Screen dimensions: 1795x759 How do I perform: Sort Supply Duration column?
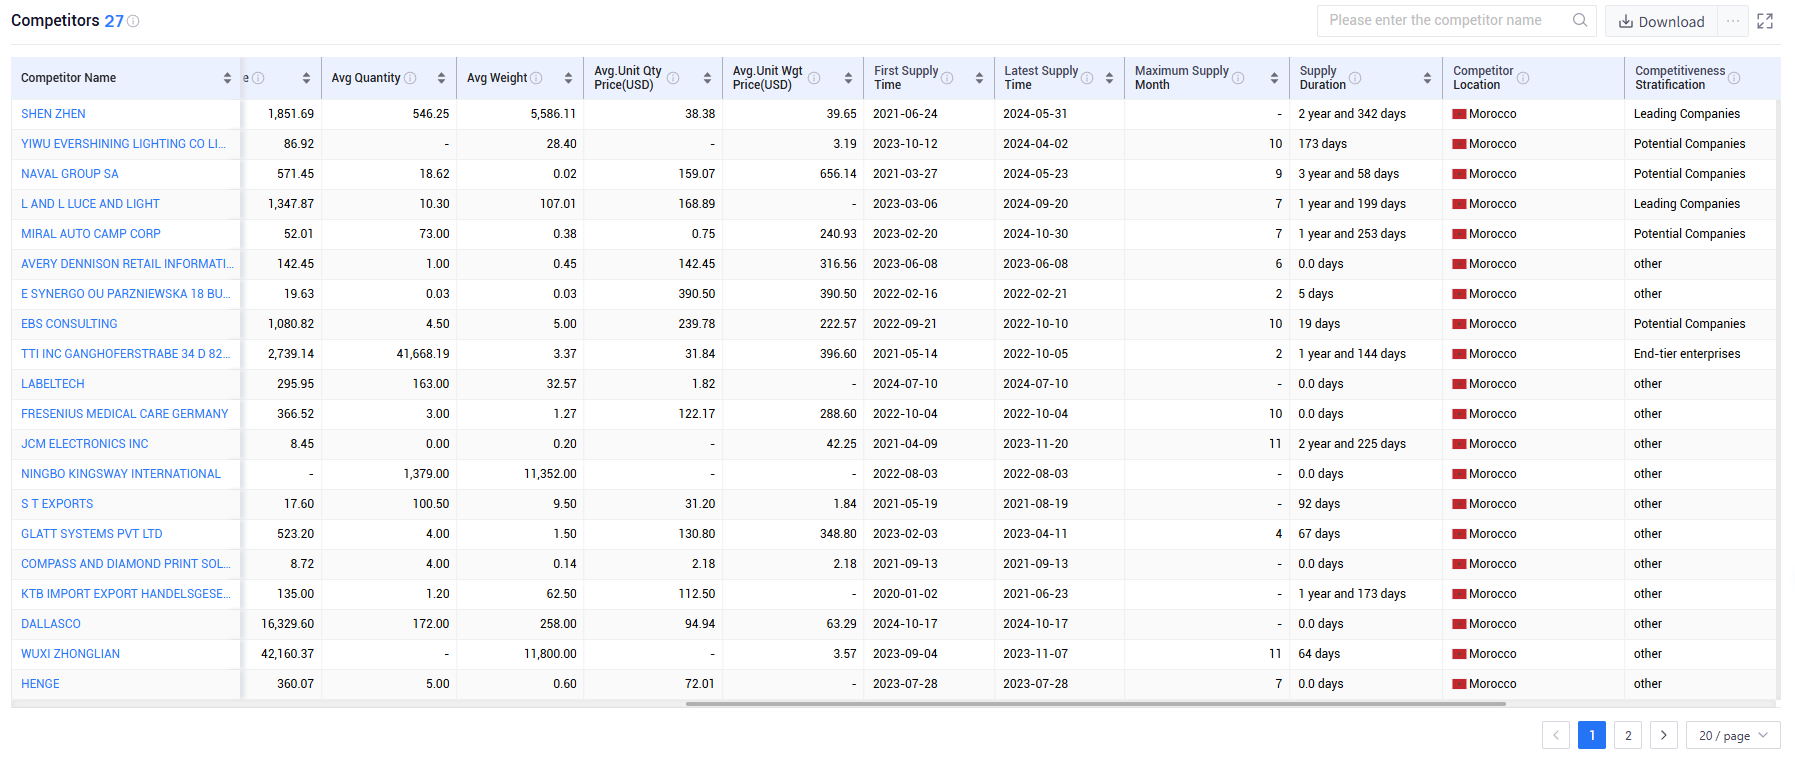1427,78
